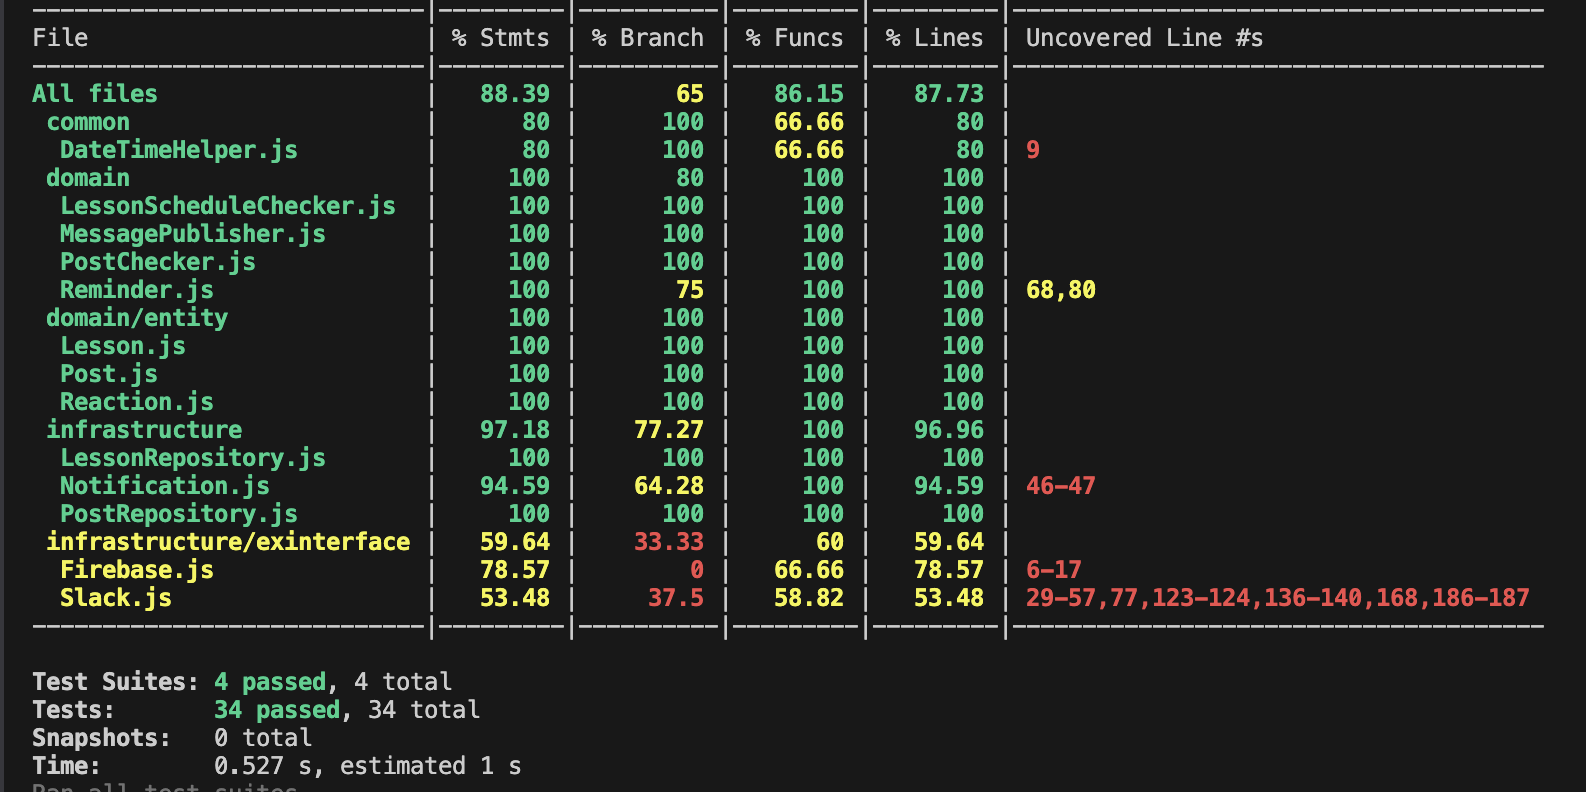
Task: Select LessonRepository.js file name
Action: point(193,458)
